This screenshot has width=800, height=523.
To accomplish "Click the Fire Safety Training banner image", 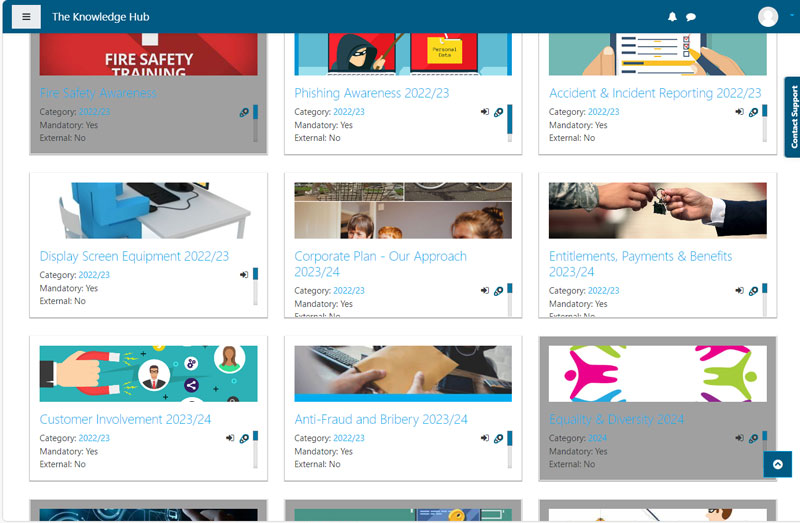I will pyautogui.click(x=148, y=55).
